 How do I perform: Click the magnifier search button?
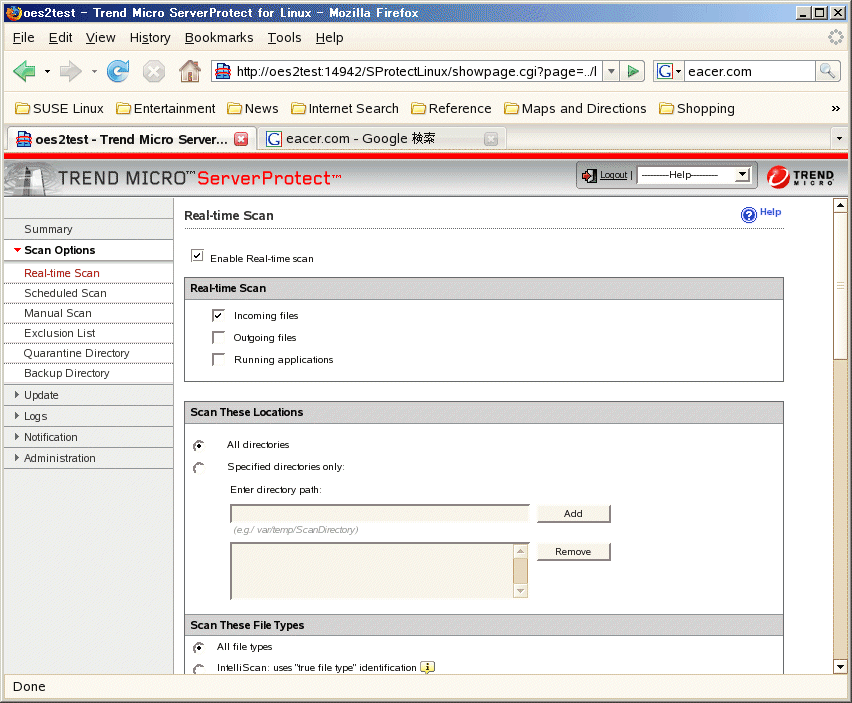tap(828, 71)
